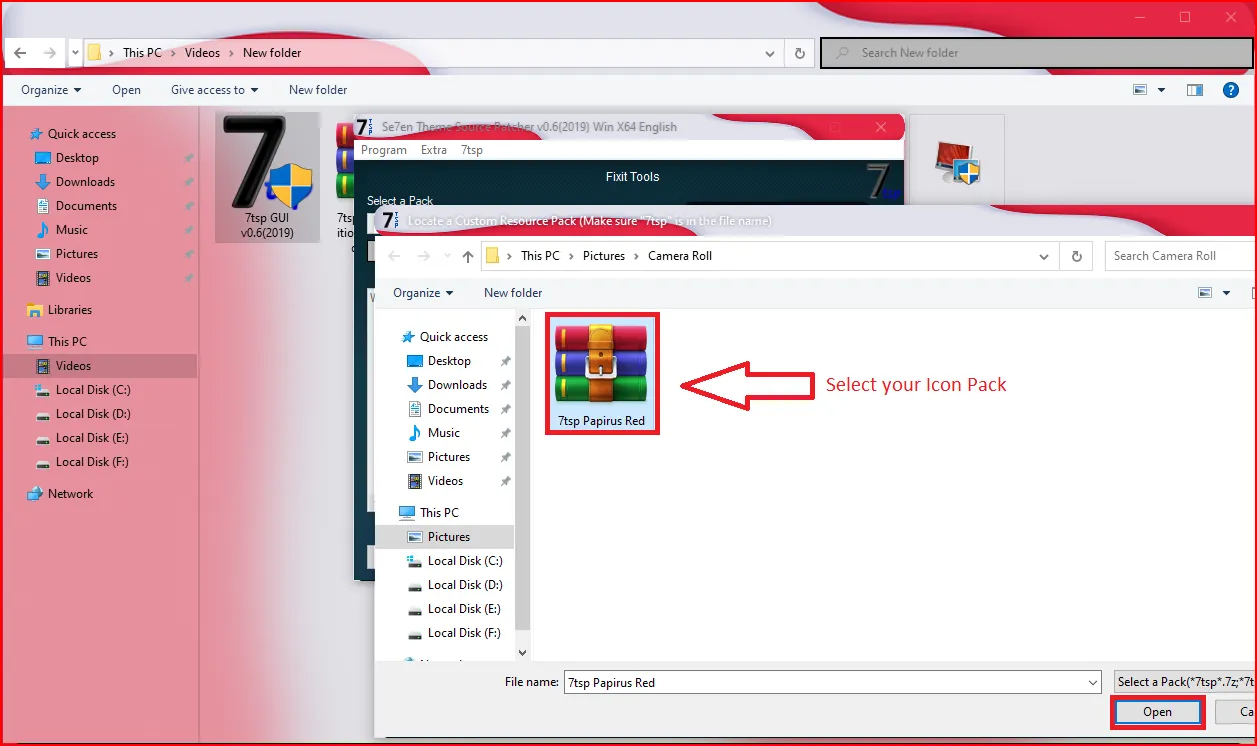This screenshot has height=746, width=1257.
Task: Open the File name combo box dropdown
Action: (x=1092, y=683)
